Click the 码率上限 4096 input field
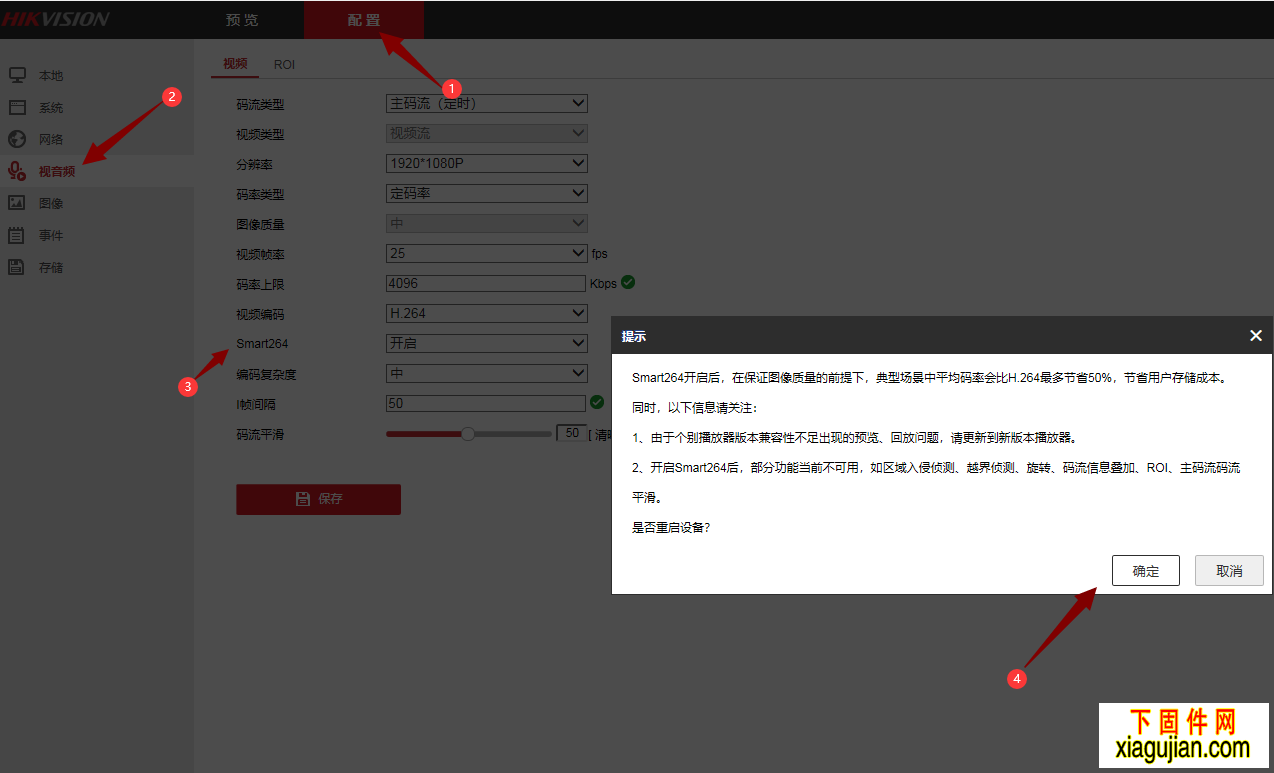 point(486,283)
